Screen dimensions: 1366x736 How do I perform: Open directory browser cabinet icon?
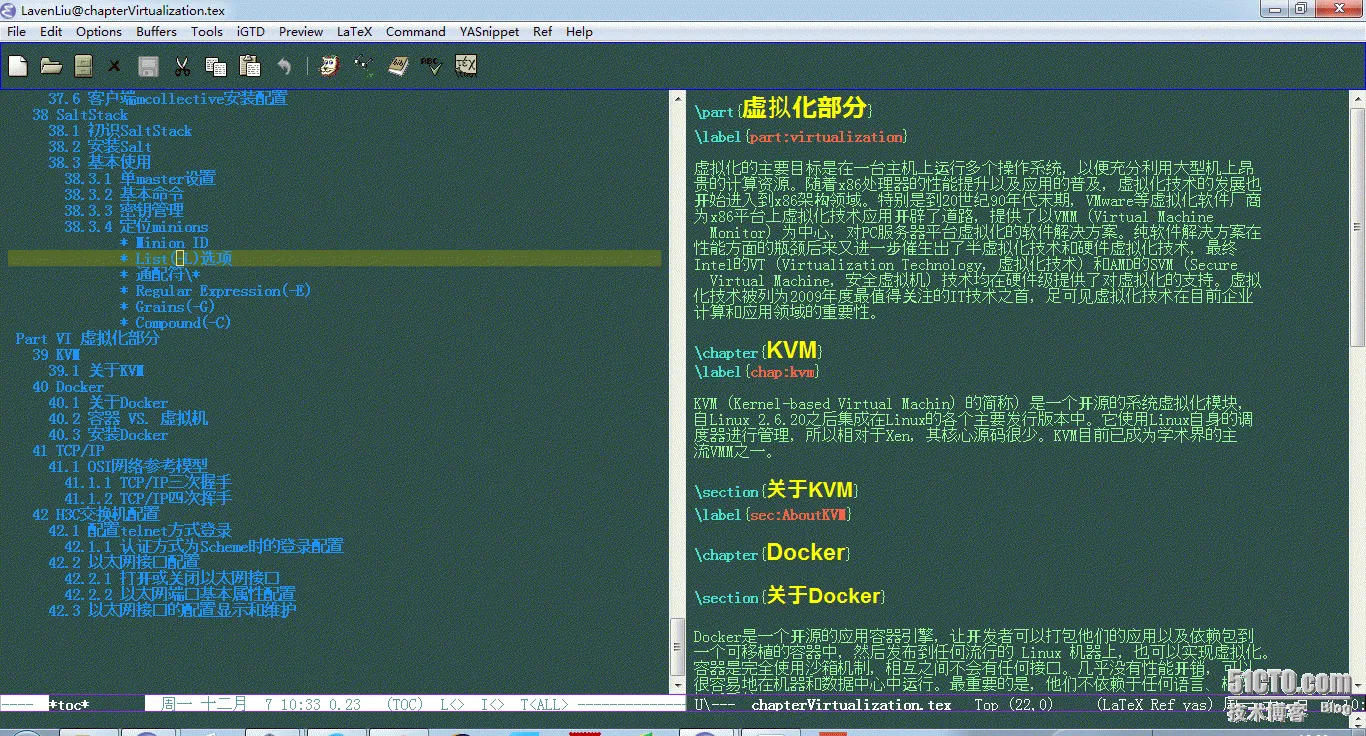coord(84,66)
